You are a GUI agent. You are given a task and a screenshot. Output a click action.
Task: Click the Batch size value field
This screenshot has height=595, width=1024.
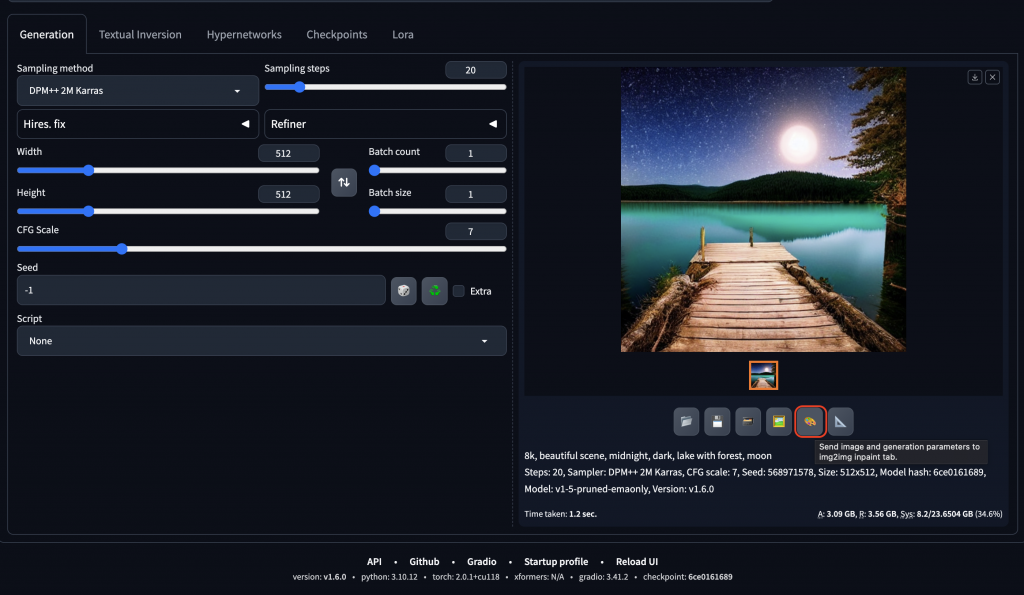[475, 194]
